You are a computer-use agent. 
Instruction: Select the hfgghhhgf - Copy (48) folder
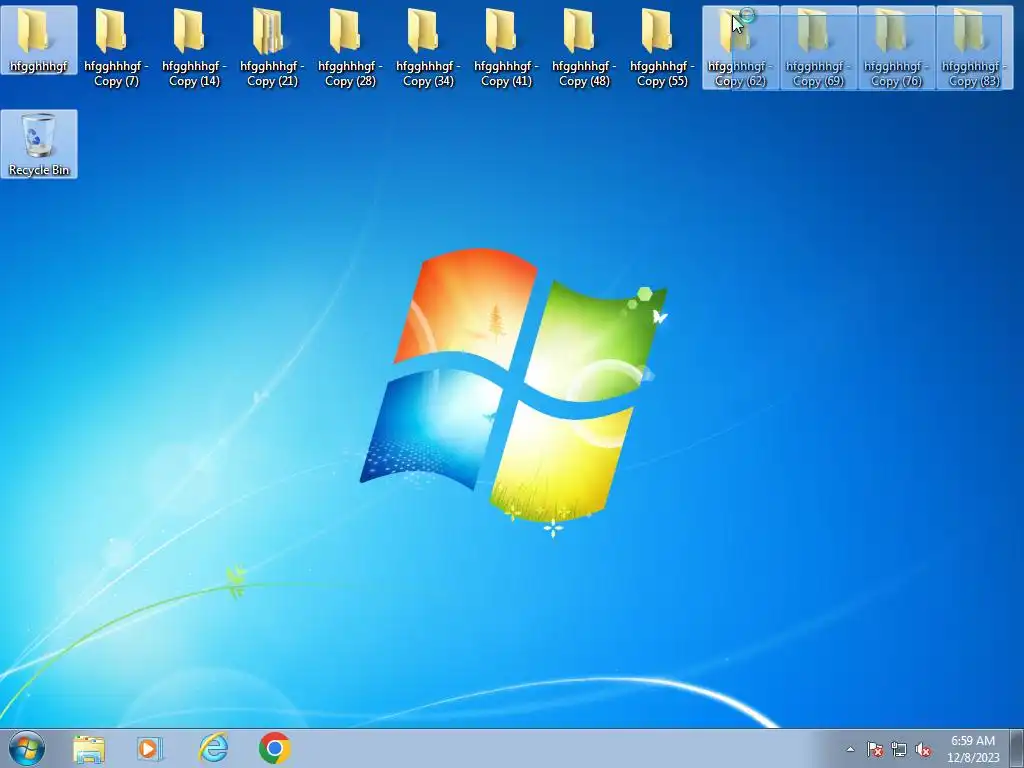[584, 47]
